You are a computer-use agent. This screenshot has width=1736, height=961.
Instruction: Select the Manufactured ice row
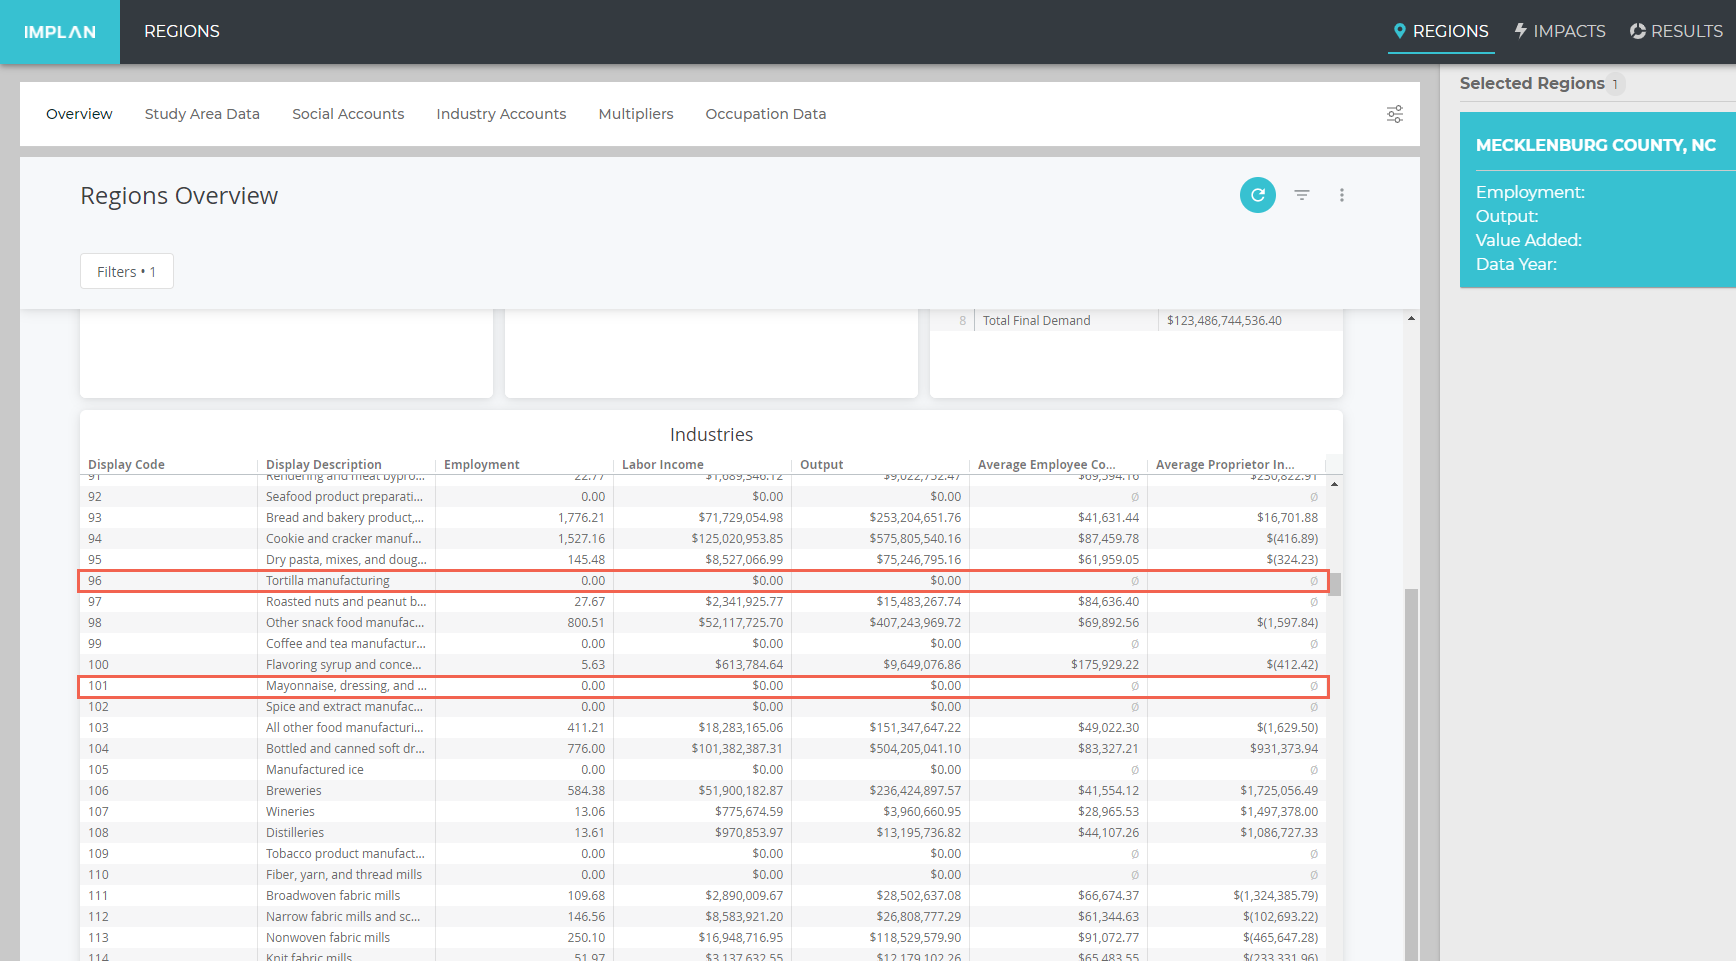(703, 770)
